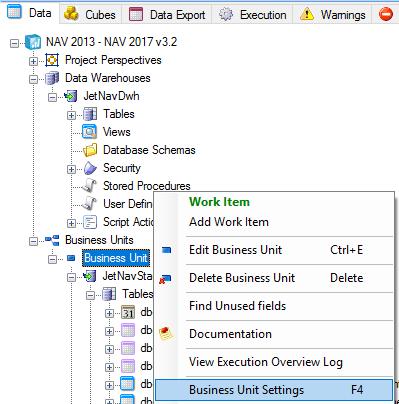The width and height of the screenshot is (399, 404).
Task: Collapse the NAV 2013 - NAV 2017 root node
Action: click(x=14, y=43)
